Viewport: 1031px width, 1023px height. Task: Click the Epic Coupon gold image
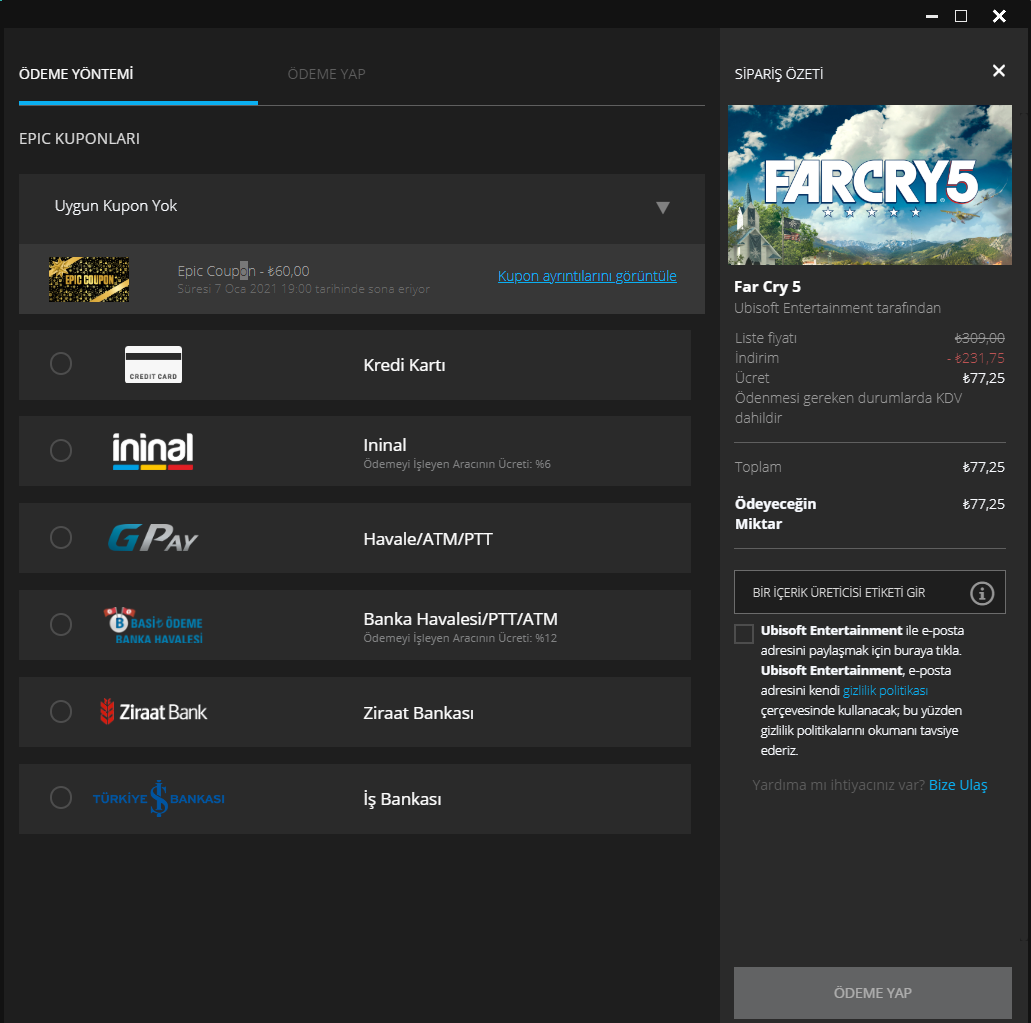tap(89, 279)
